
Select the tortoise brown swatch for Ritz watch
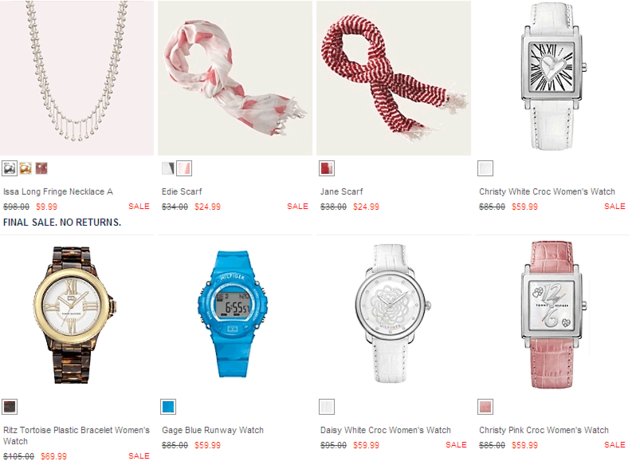(x=9, y=407)
